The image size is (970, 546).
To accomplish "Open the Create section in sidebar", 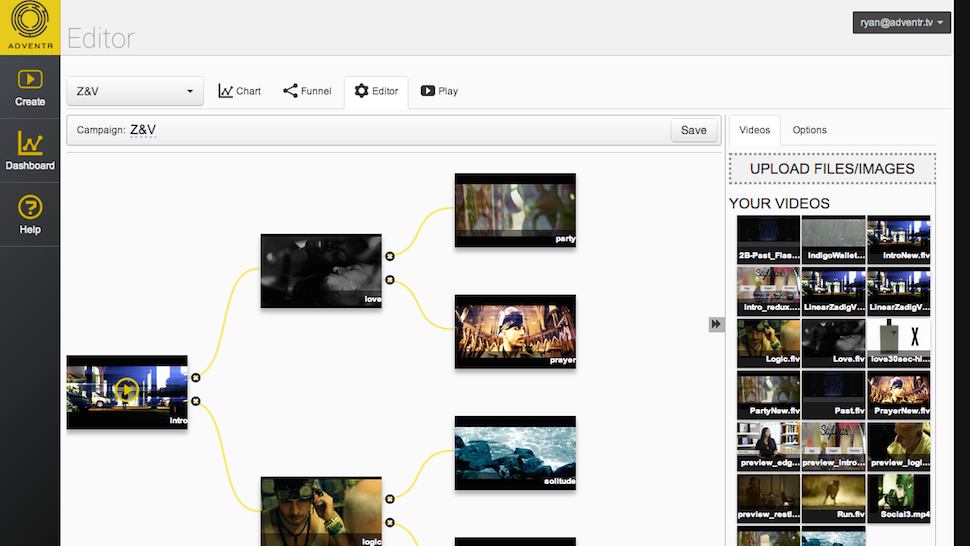I will pos(30,88).
